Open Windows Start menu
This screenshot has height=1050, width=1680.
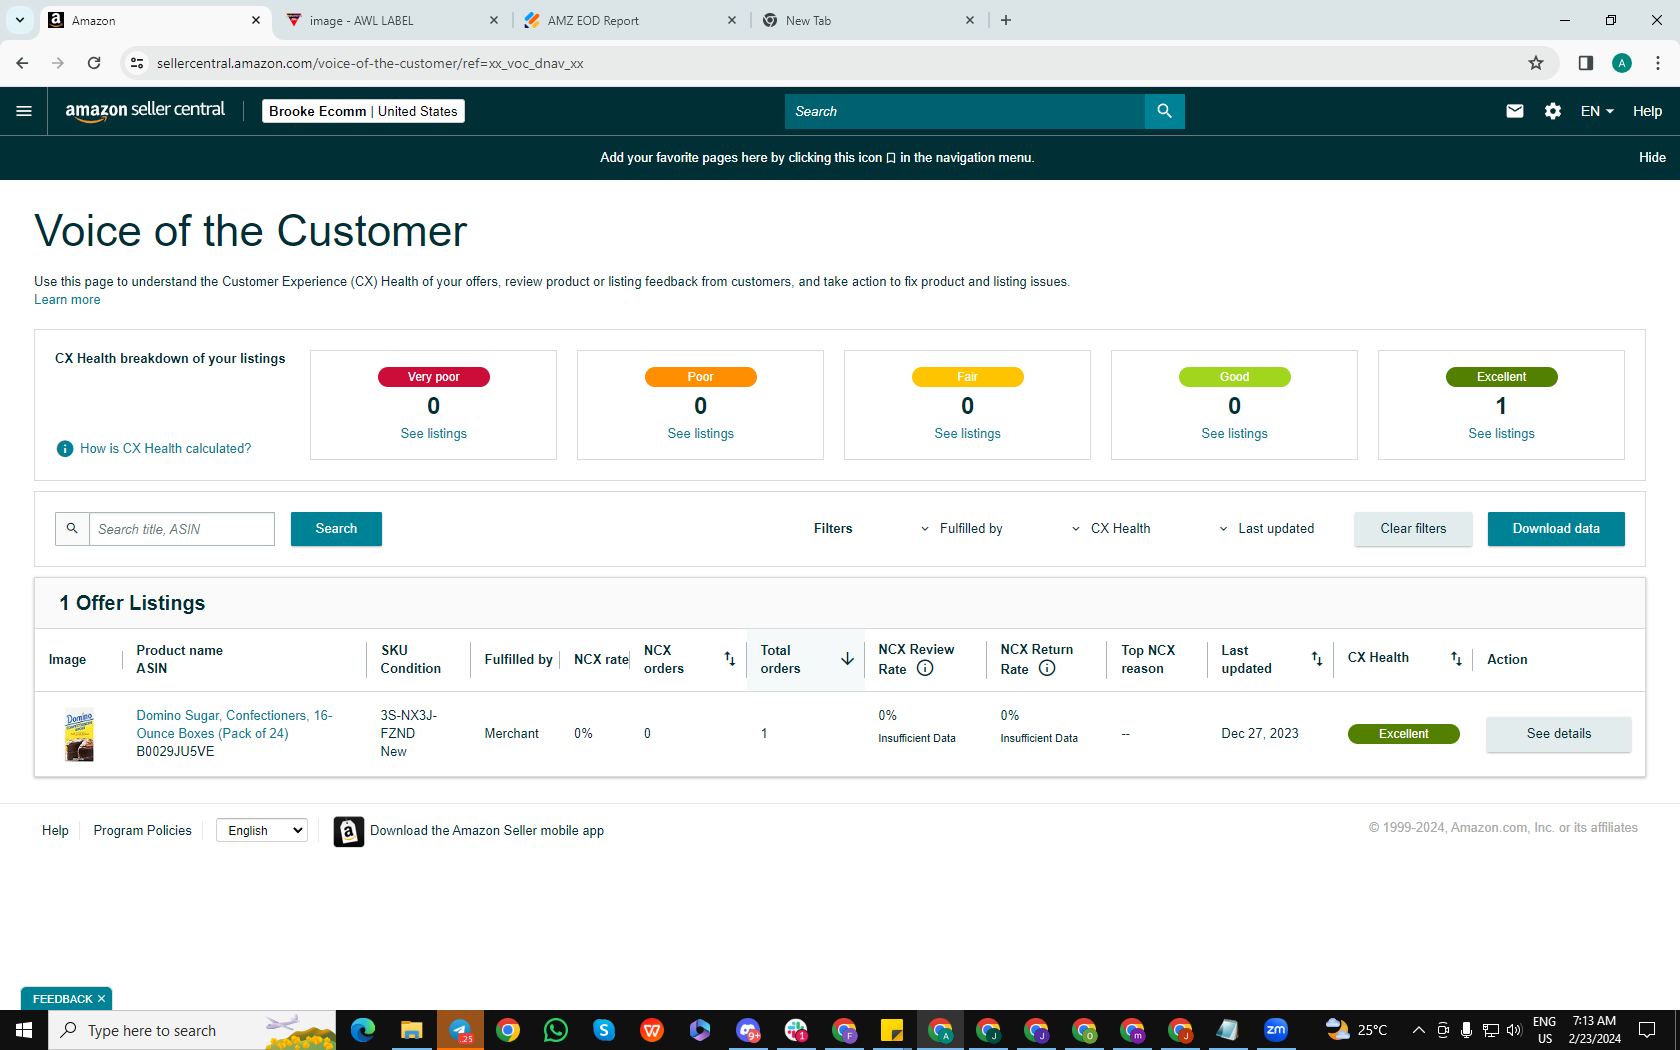coord(24,1030)
